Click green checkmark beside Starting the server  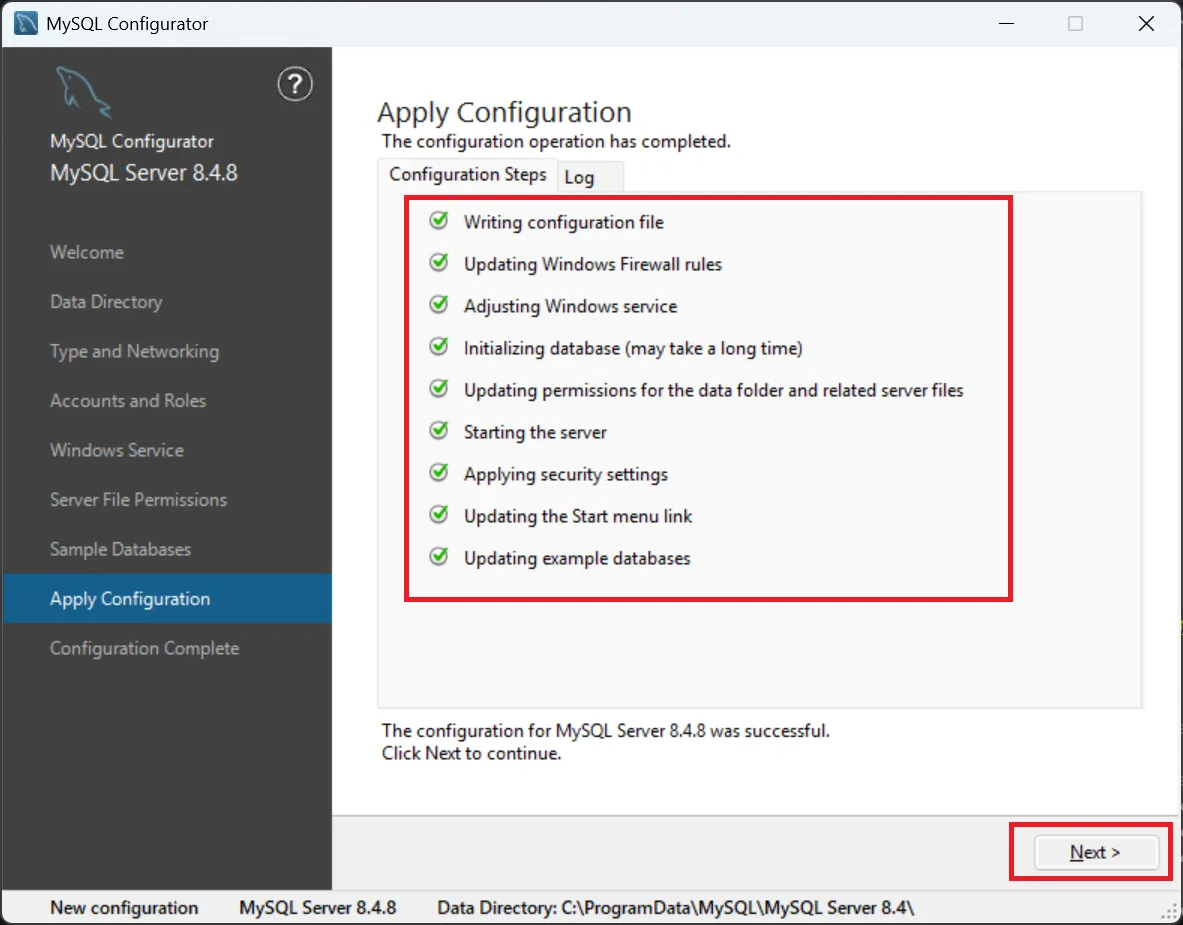coord(438,431)
